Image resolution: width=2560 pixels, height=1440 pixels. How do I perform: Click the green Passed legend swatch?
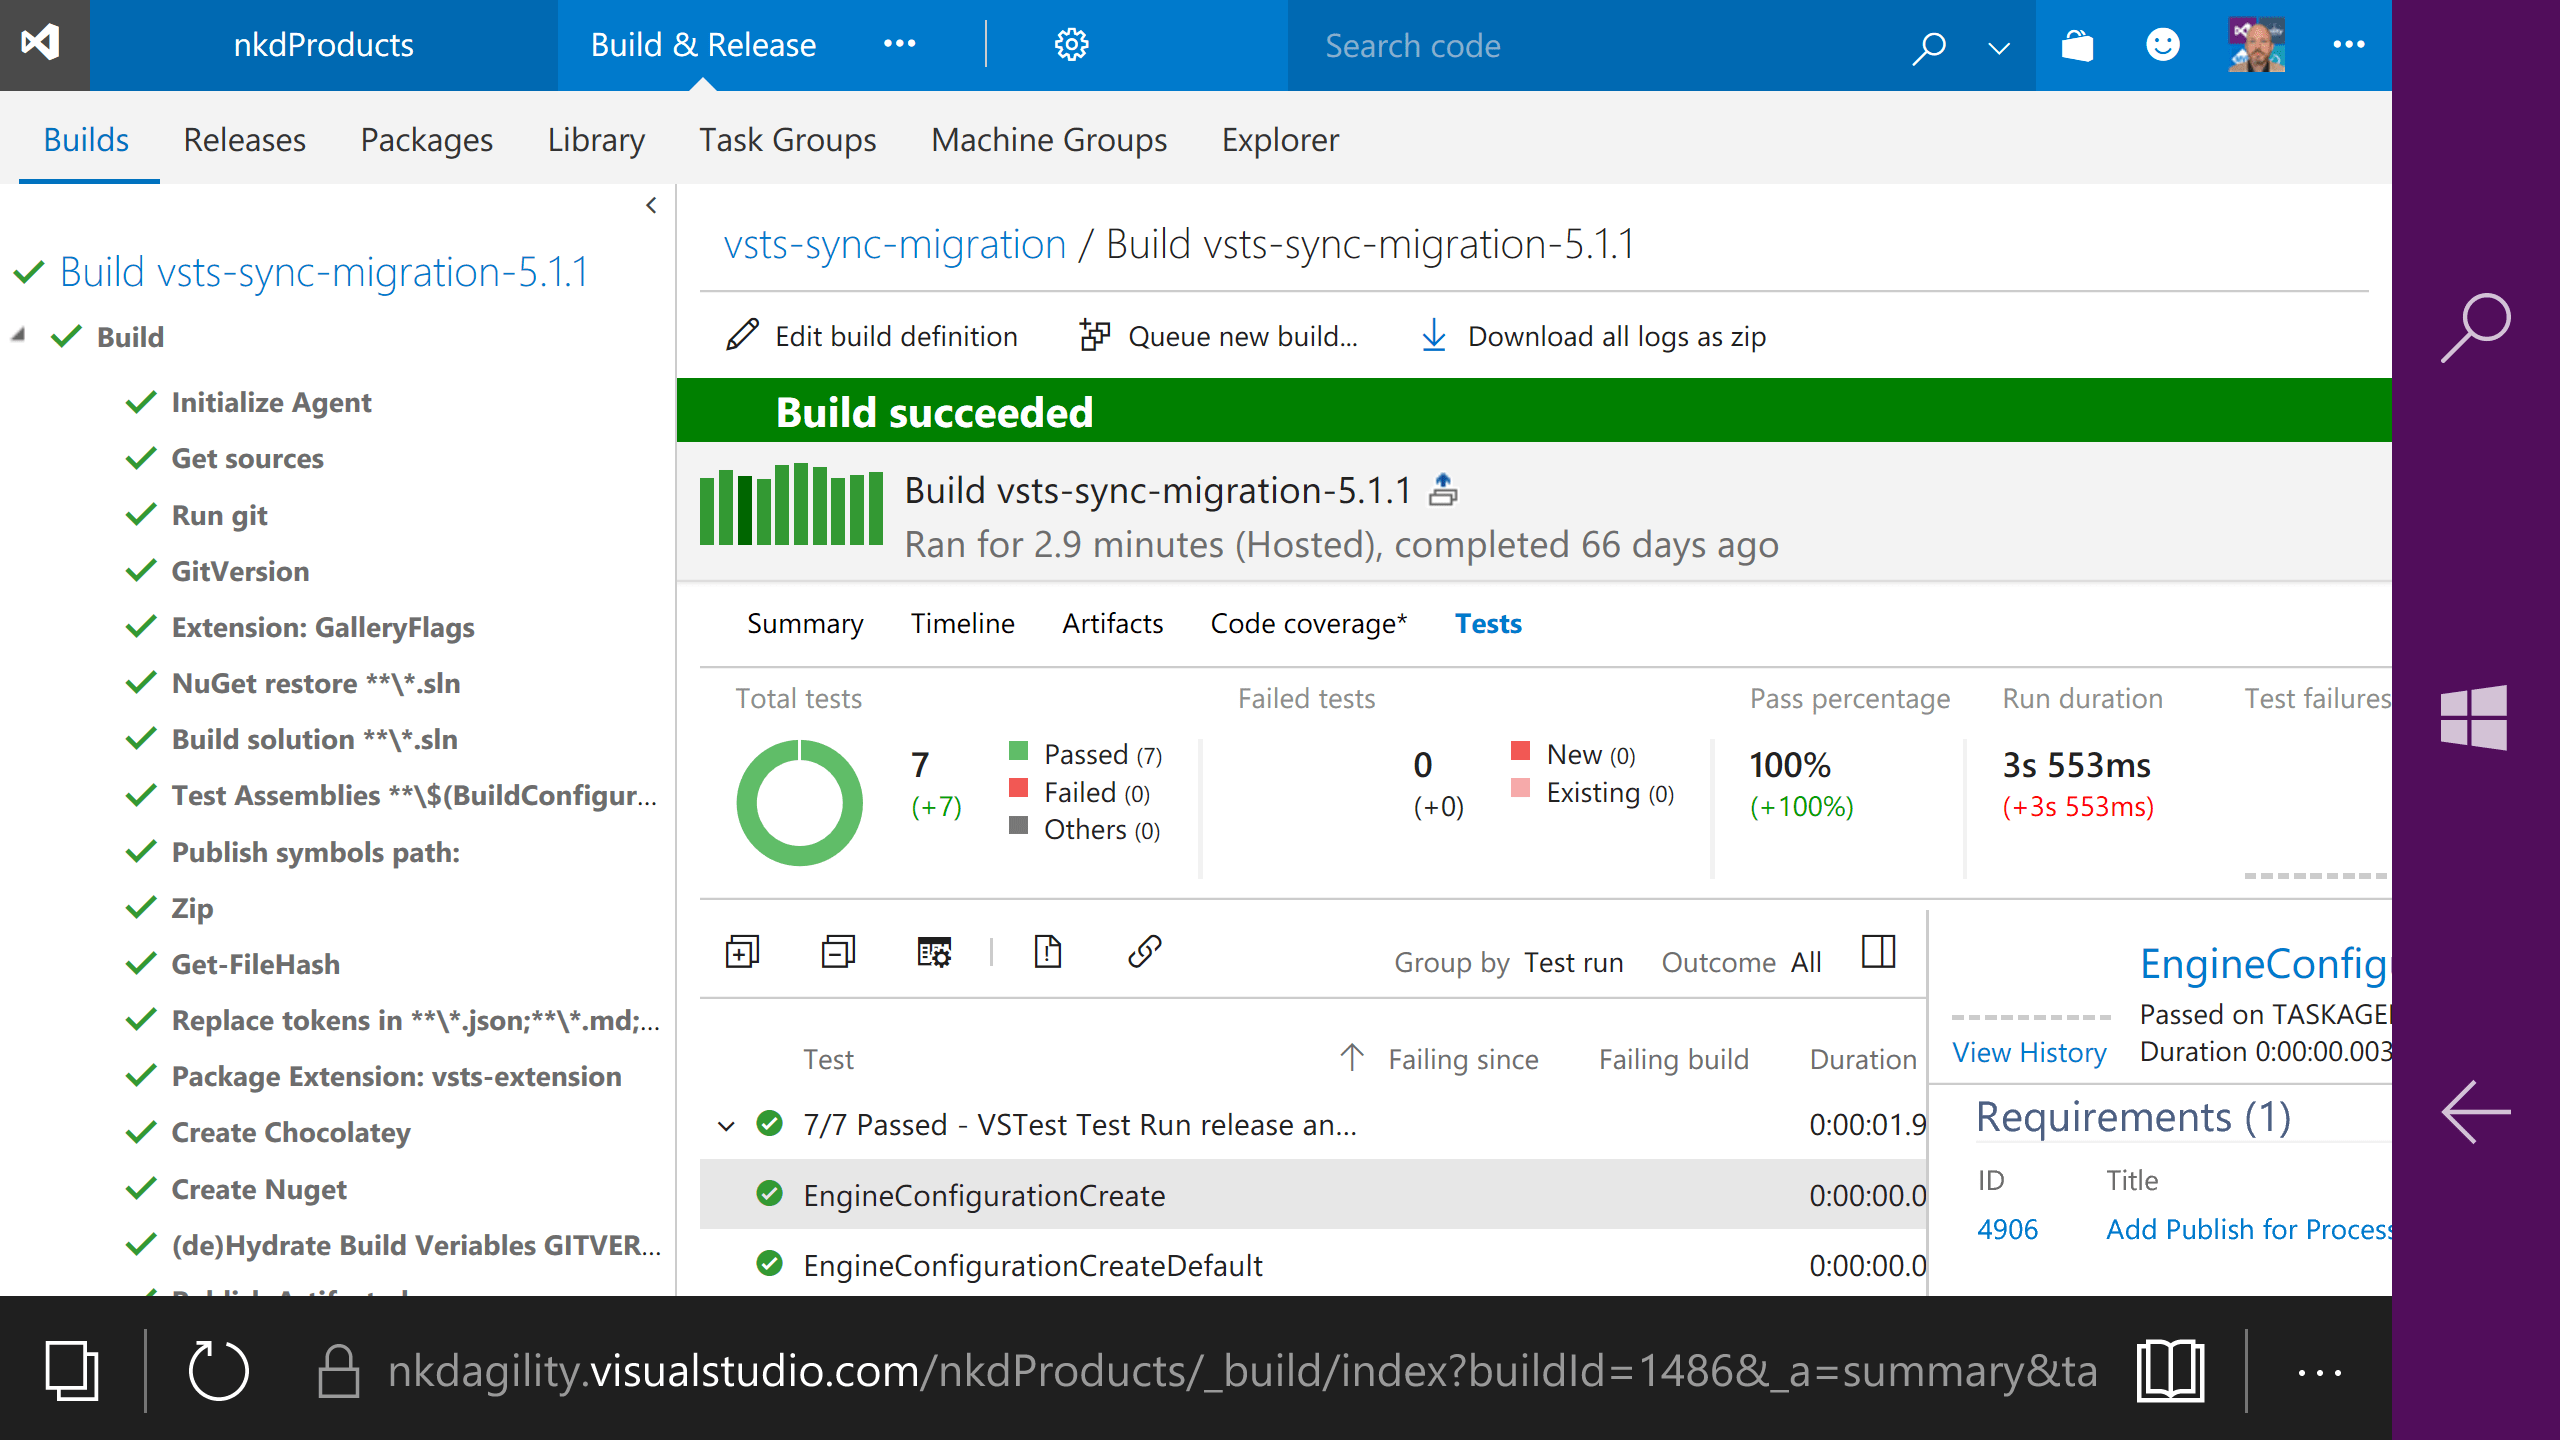tap(1019, 751)
